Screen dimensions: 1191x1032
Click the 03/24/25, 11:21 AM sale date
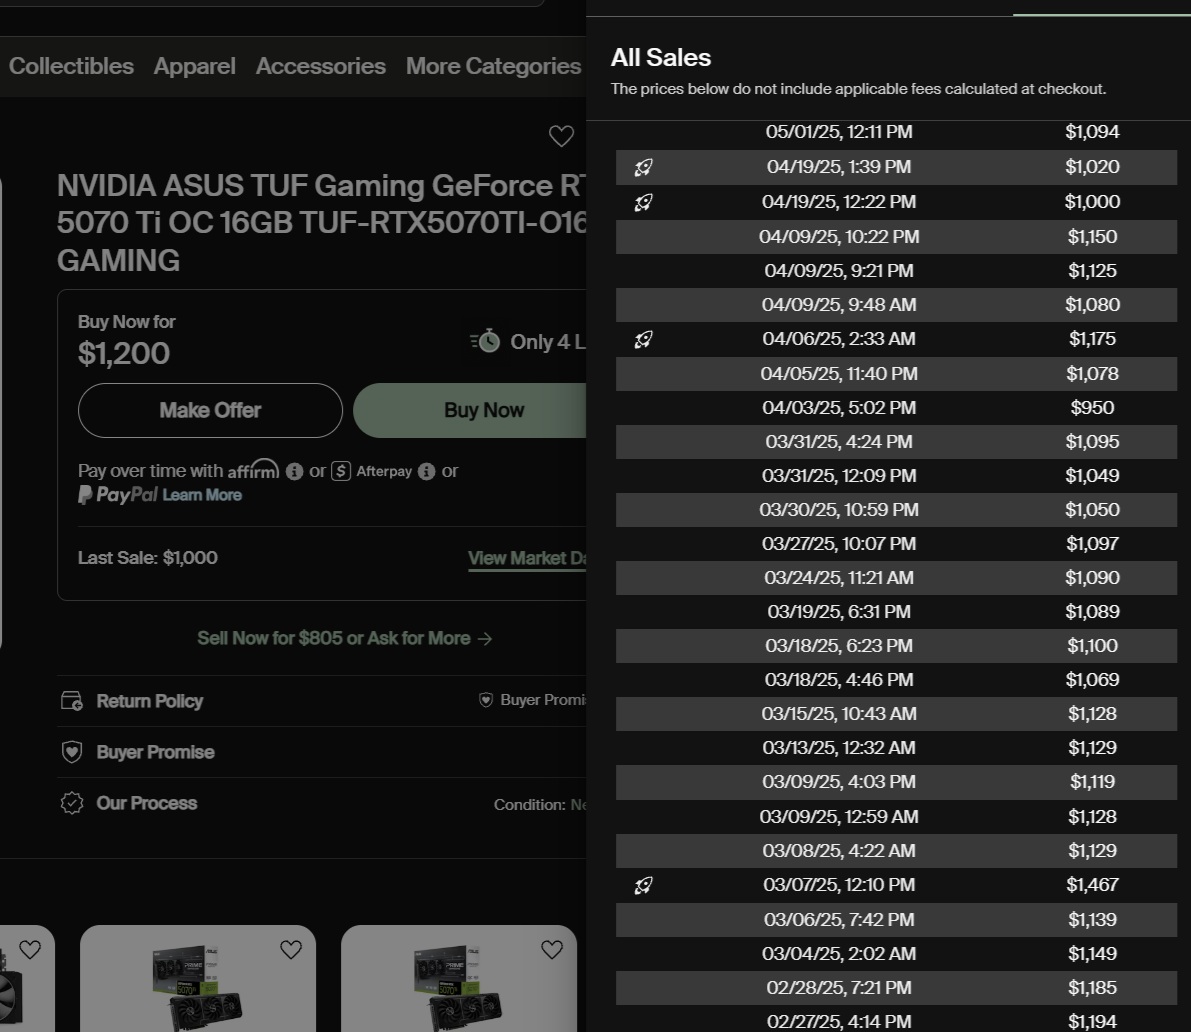click(x=839, y=578)
